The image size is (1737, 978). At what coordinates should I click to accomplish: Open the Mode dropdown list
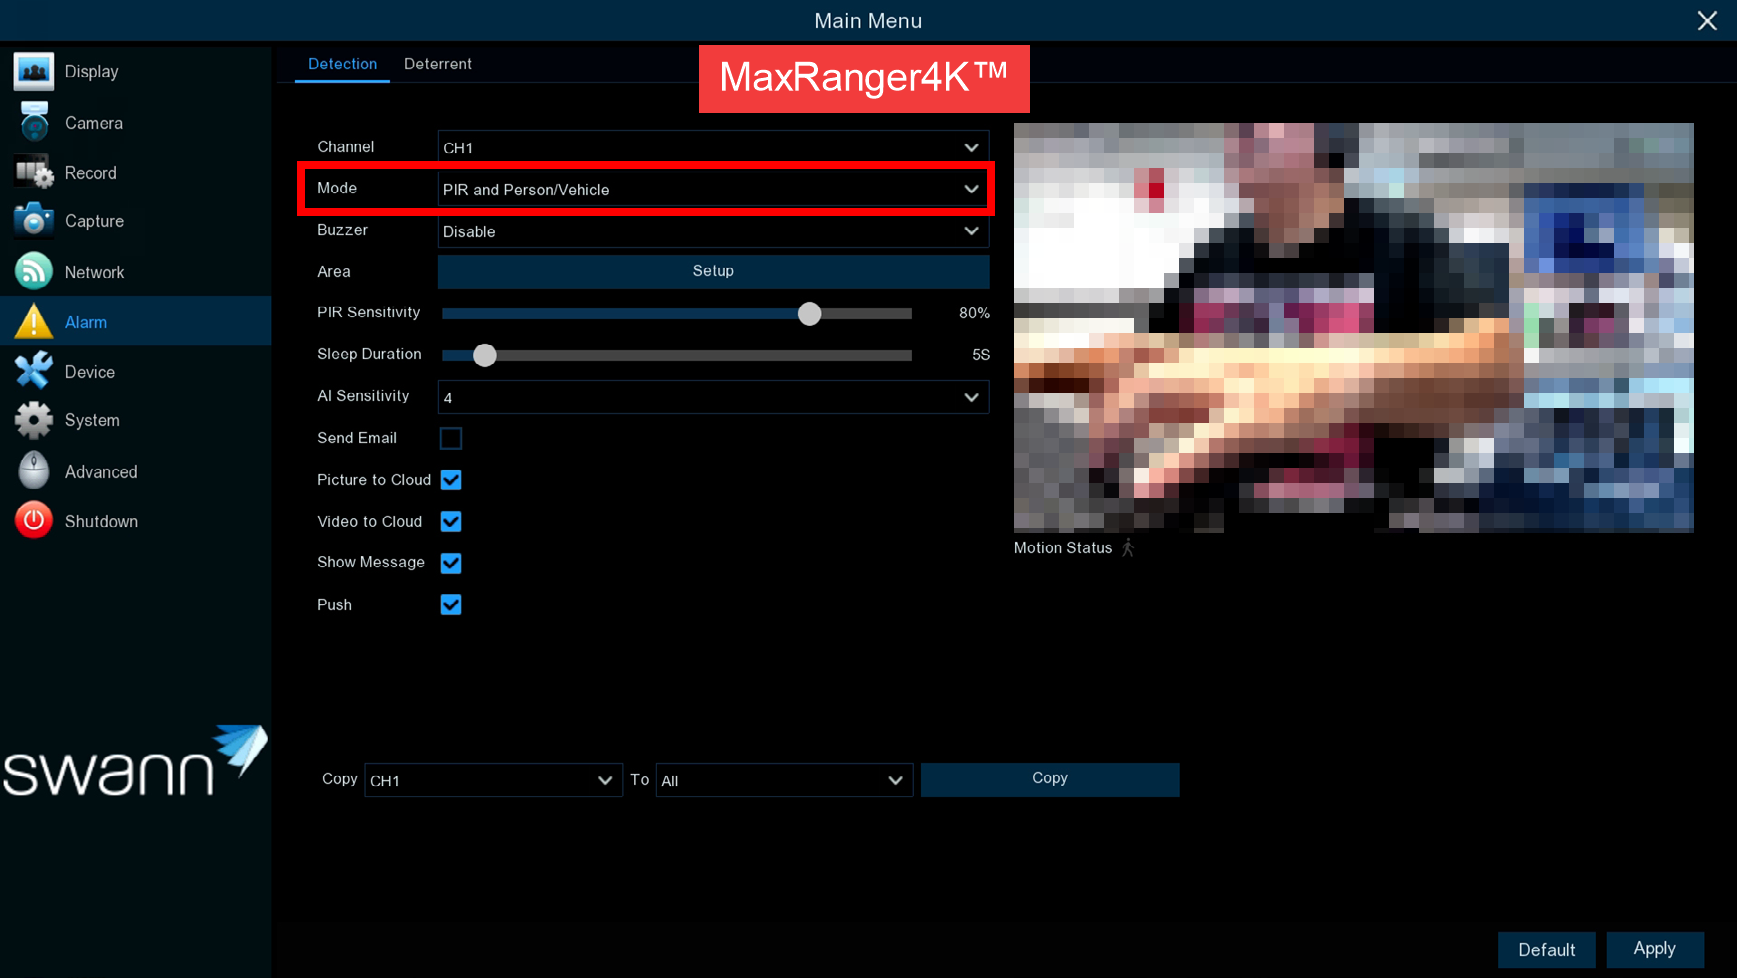(713, 189)
